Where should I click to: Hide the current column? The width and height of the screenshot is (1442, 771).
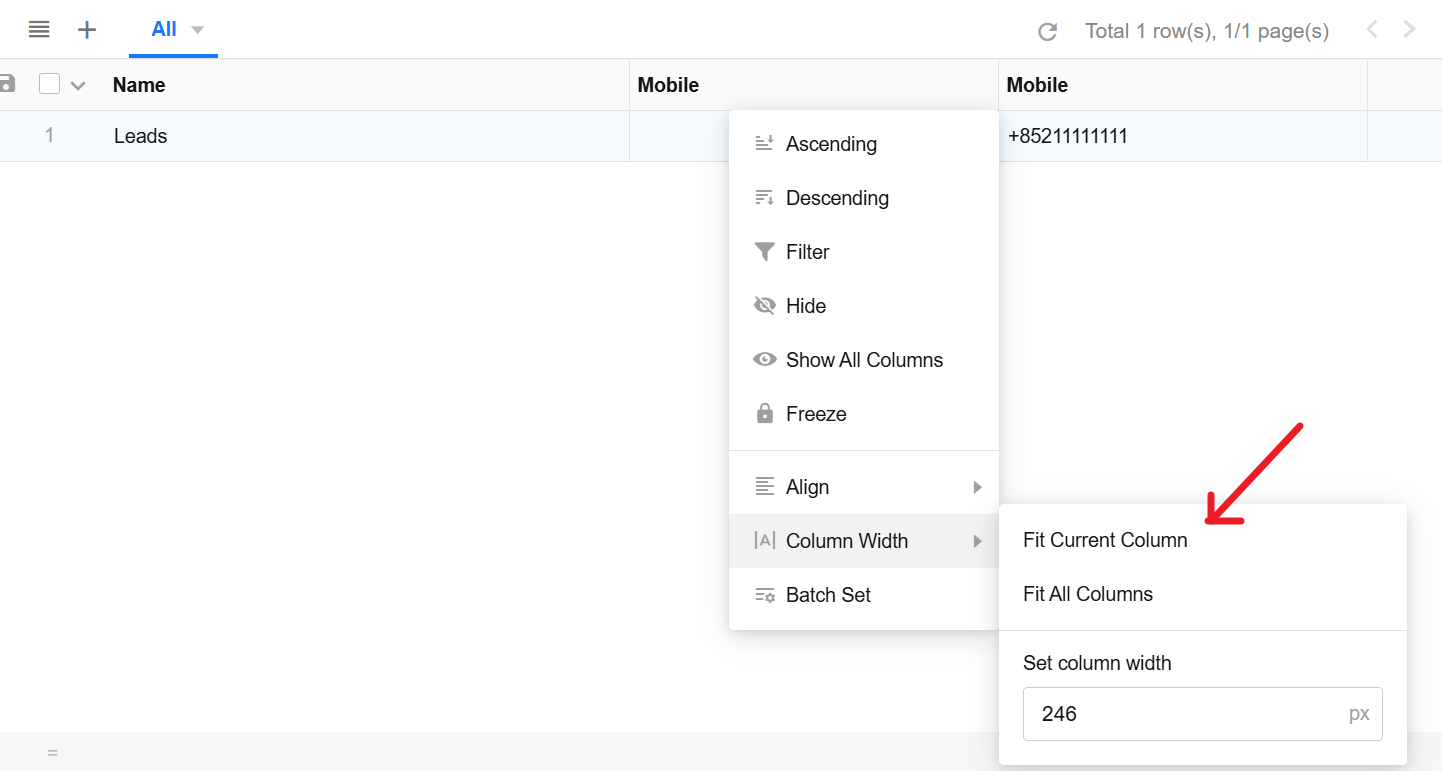tap(805, 306)
